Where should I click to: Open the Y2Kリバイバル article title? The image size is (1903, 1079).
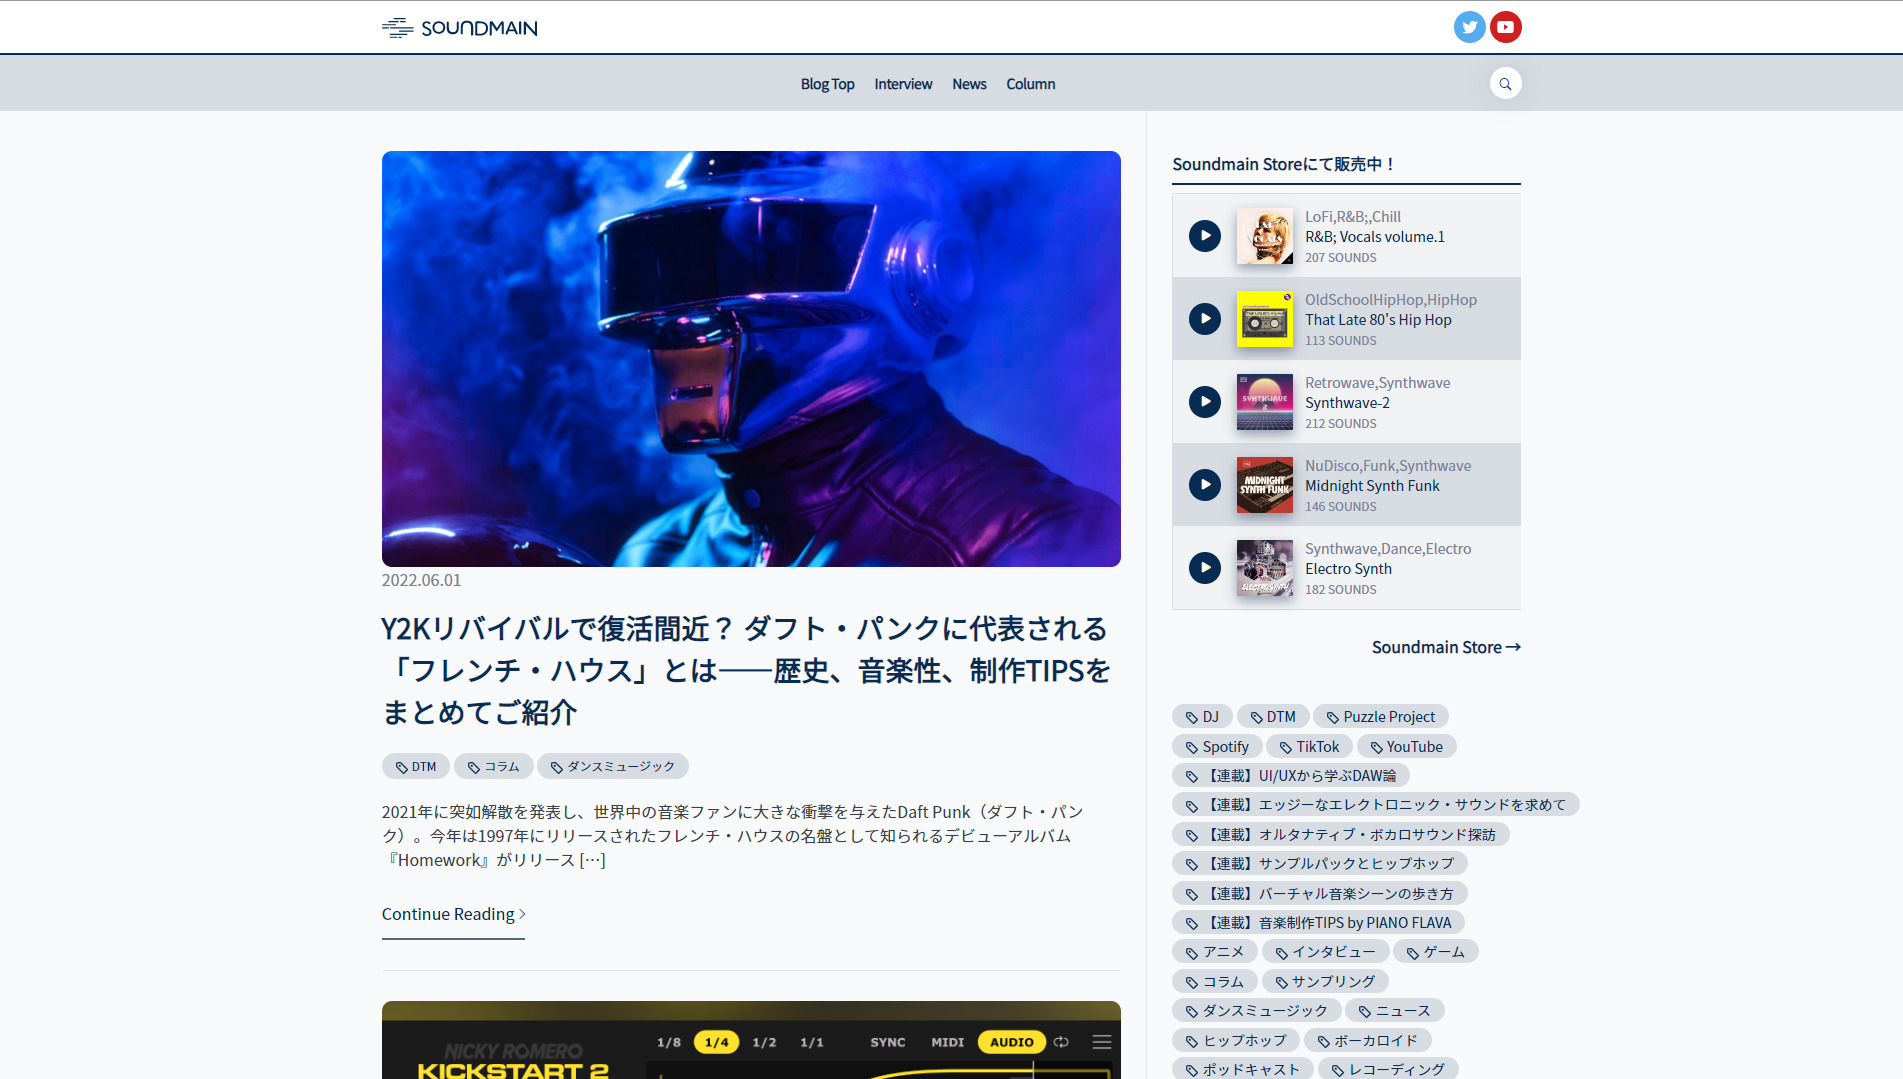746,670
